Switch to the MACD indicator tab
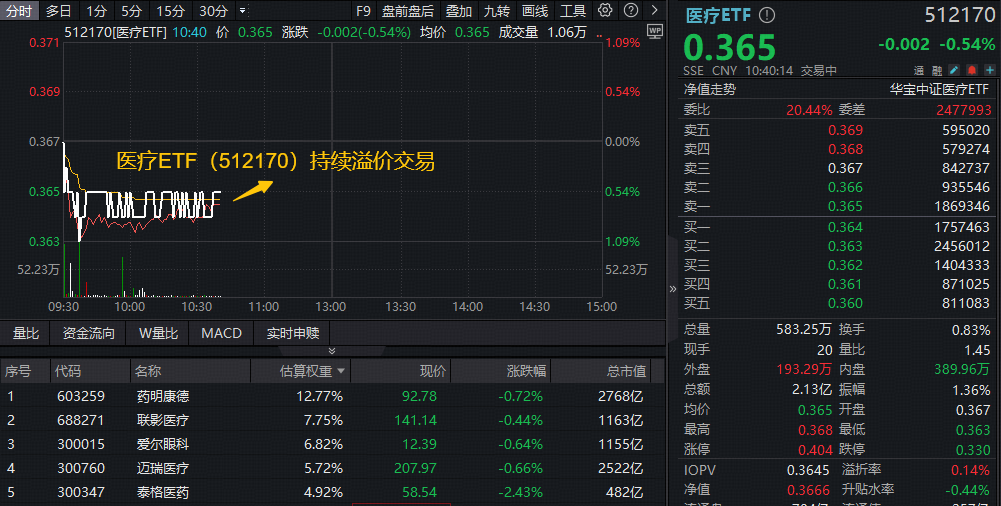This screenshot has width=1001, height=506. click(221, 333)
